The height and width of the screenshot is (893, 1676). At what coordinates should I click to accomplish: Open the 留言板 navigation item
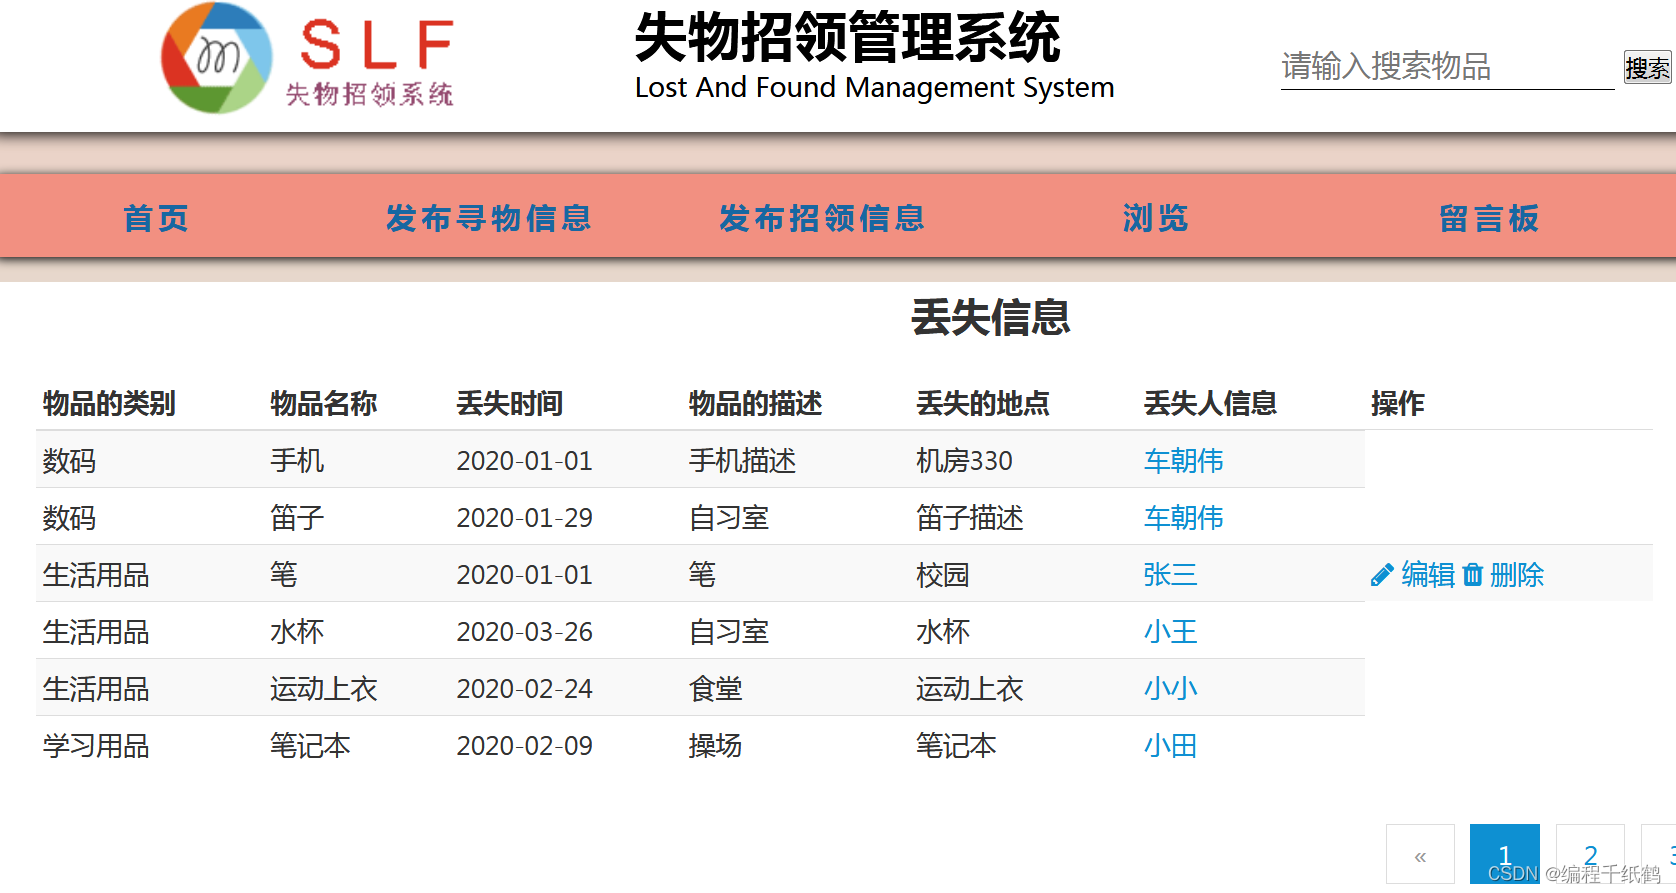tap(1489, 218)
